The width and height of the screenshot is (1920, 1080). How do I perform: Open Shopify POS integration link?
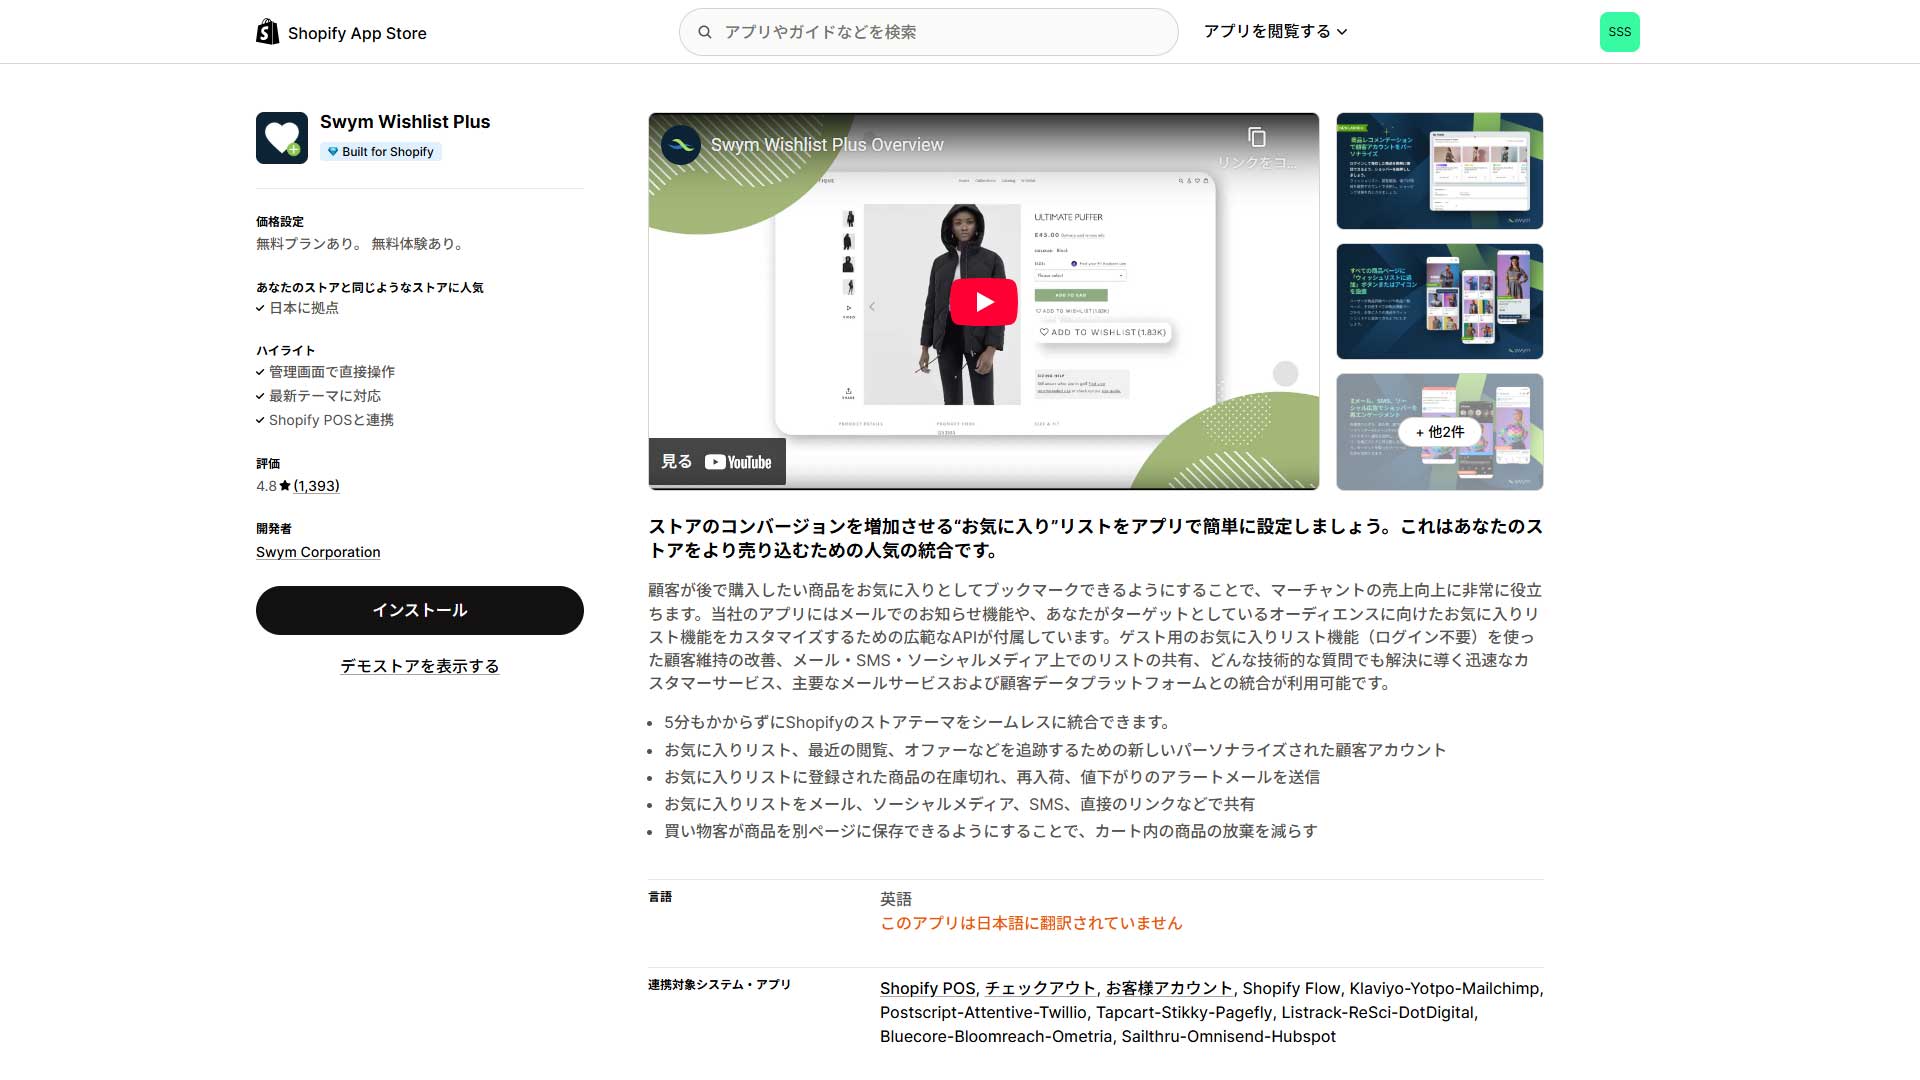927,988
